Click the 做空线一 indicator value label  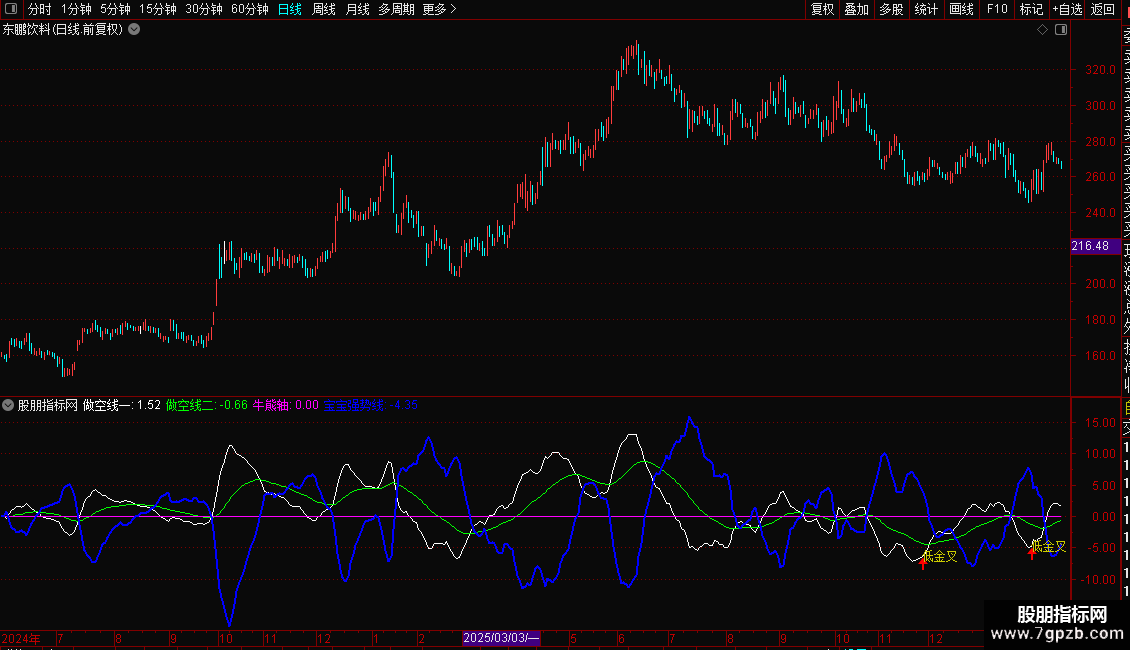tap(122, 405)
